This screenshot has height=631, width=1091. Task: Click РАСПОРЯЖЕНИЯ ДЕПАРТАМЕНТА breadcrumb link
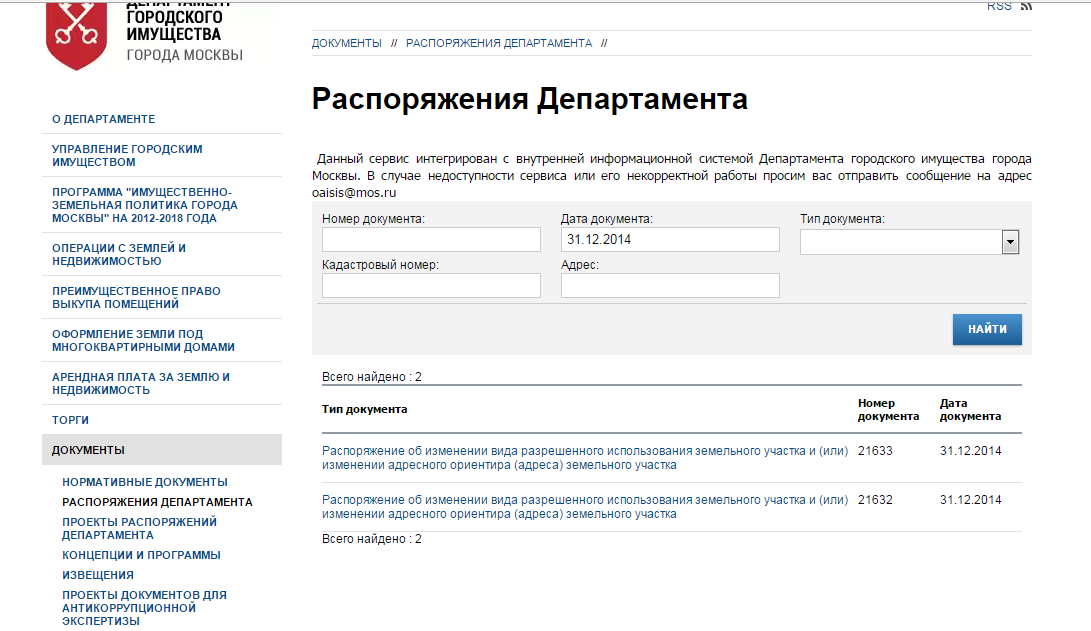pos(499,43)
